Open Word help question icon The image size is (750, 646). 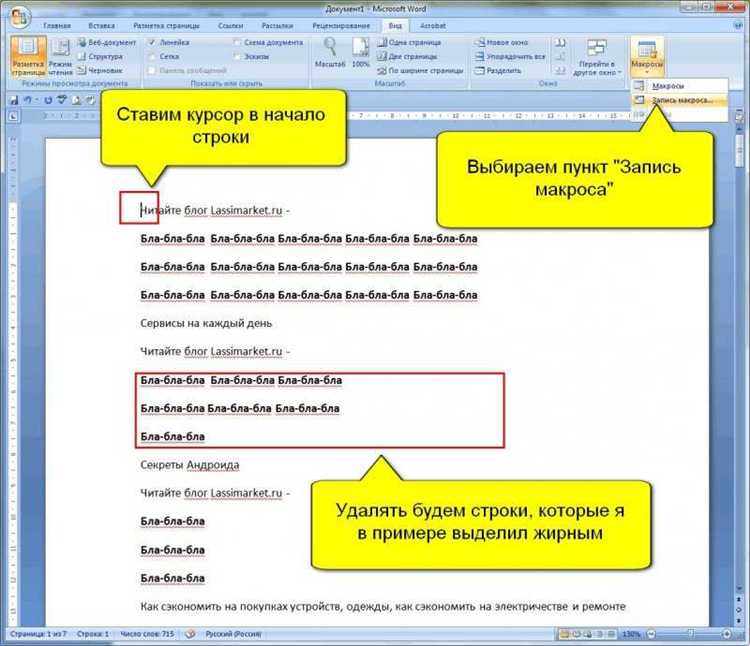click(x=739, y=25)
